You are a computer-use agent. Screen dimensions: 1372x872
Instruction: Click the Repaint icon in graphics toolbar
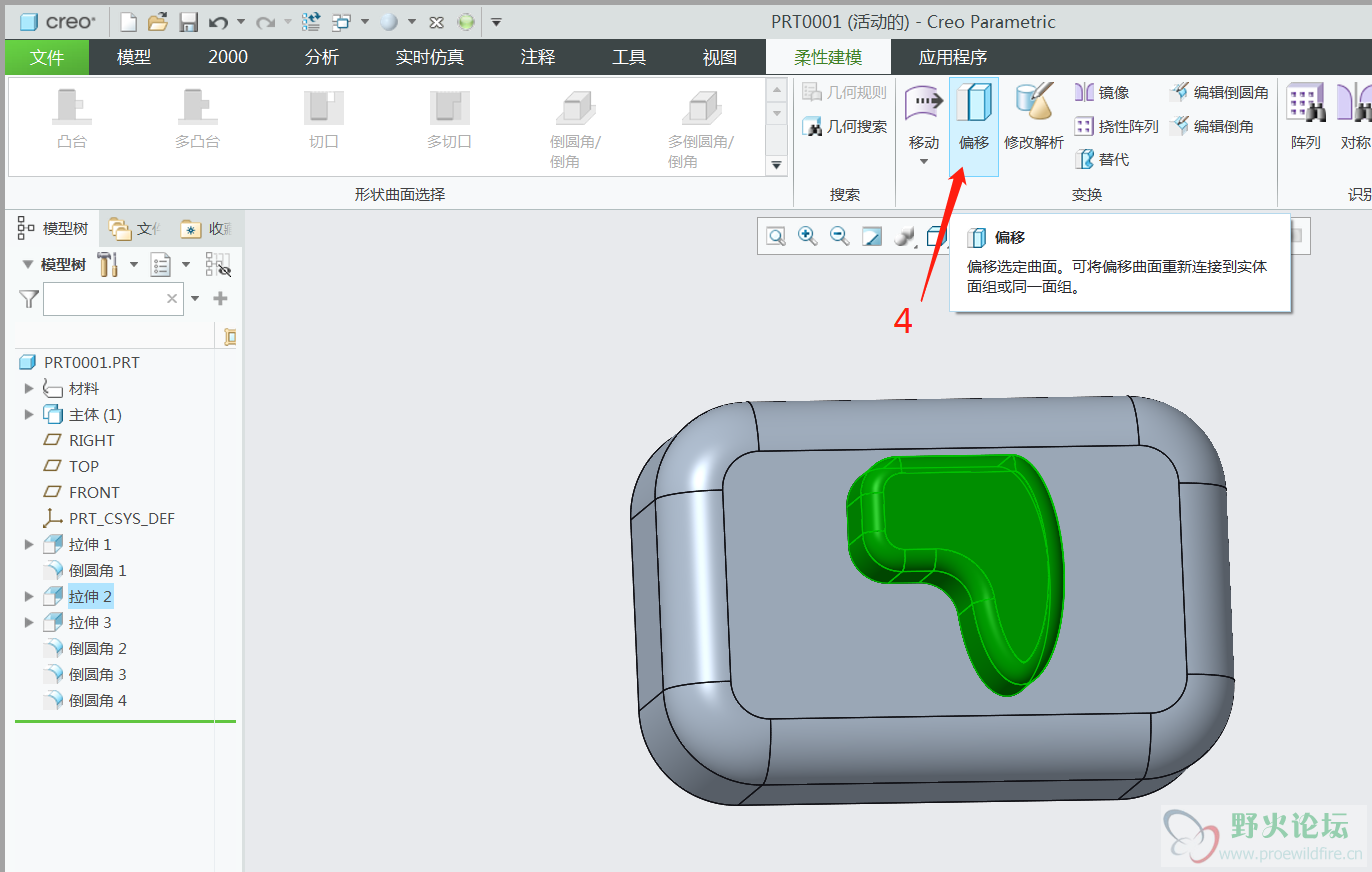[872, 236]
